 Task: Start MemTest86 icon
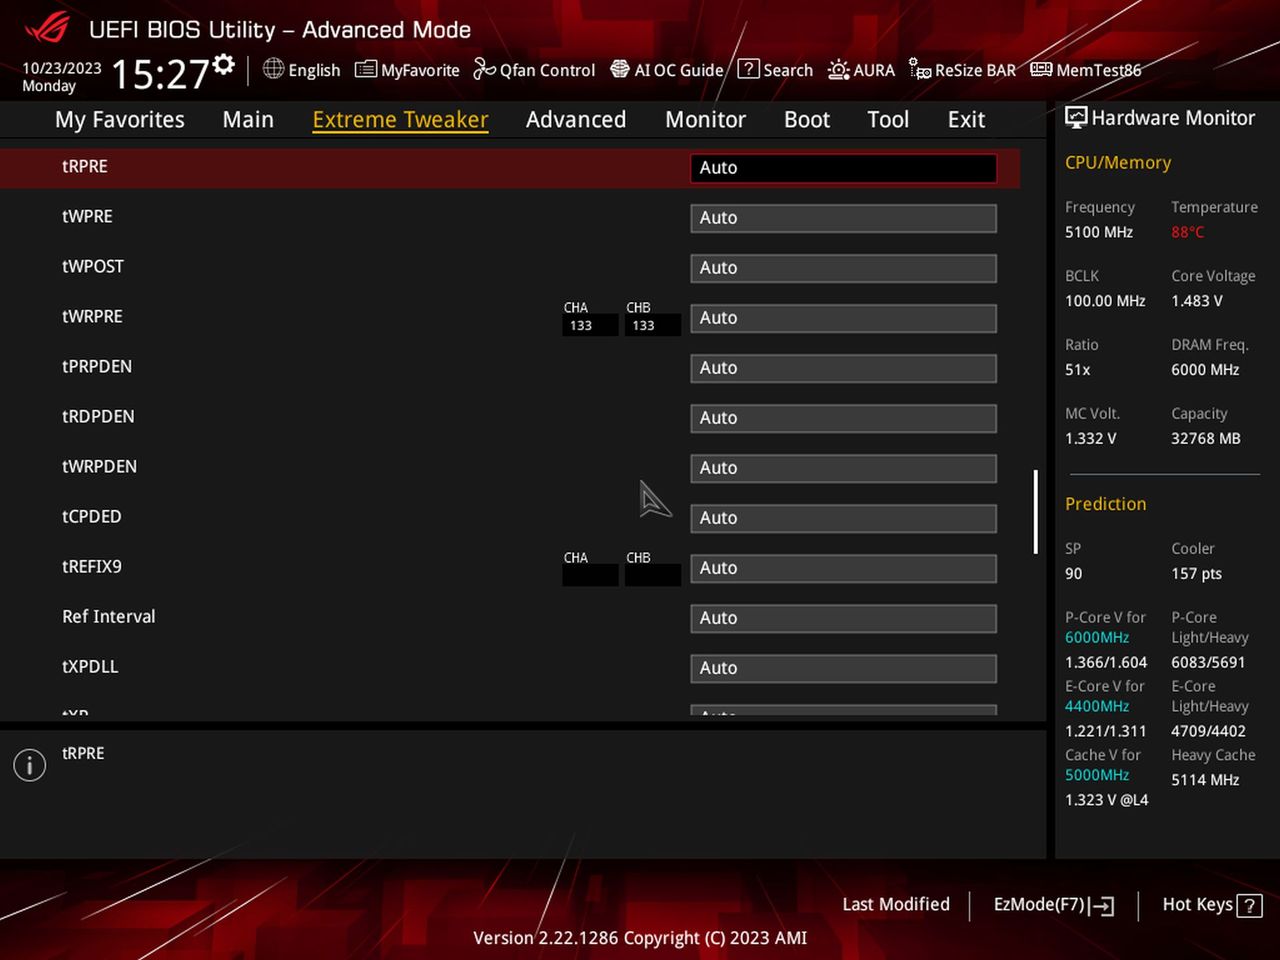(x=1041, y=69)
